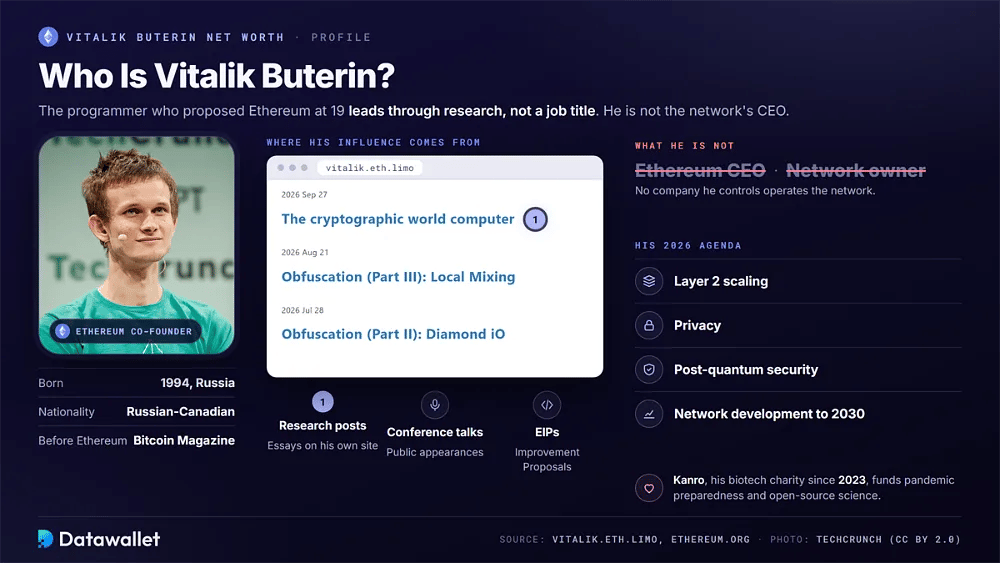Screen dimensions: 1000x563
Task: Click the struck-through Network owner text
Action: coord(856,170)
